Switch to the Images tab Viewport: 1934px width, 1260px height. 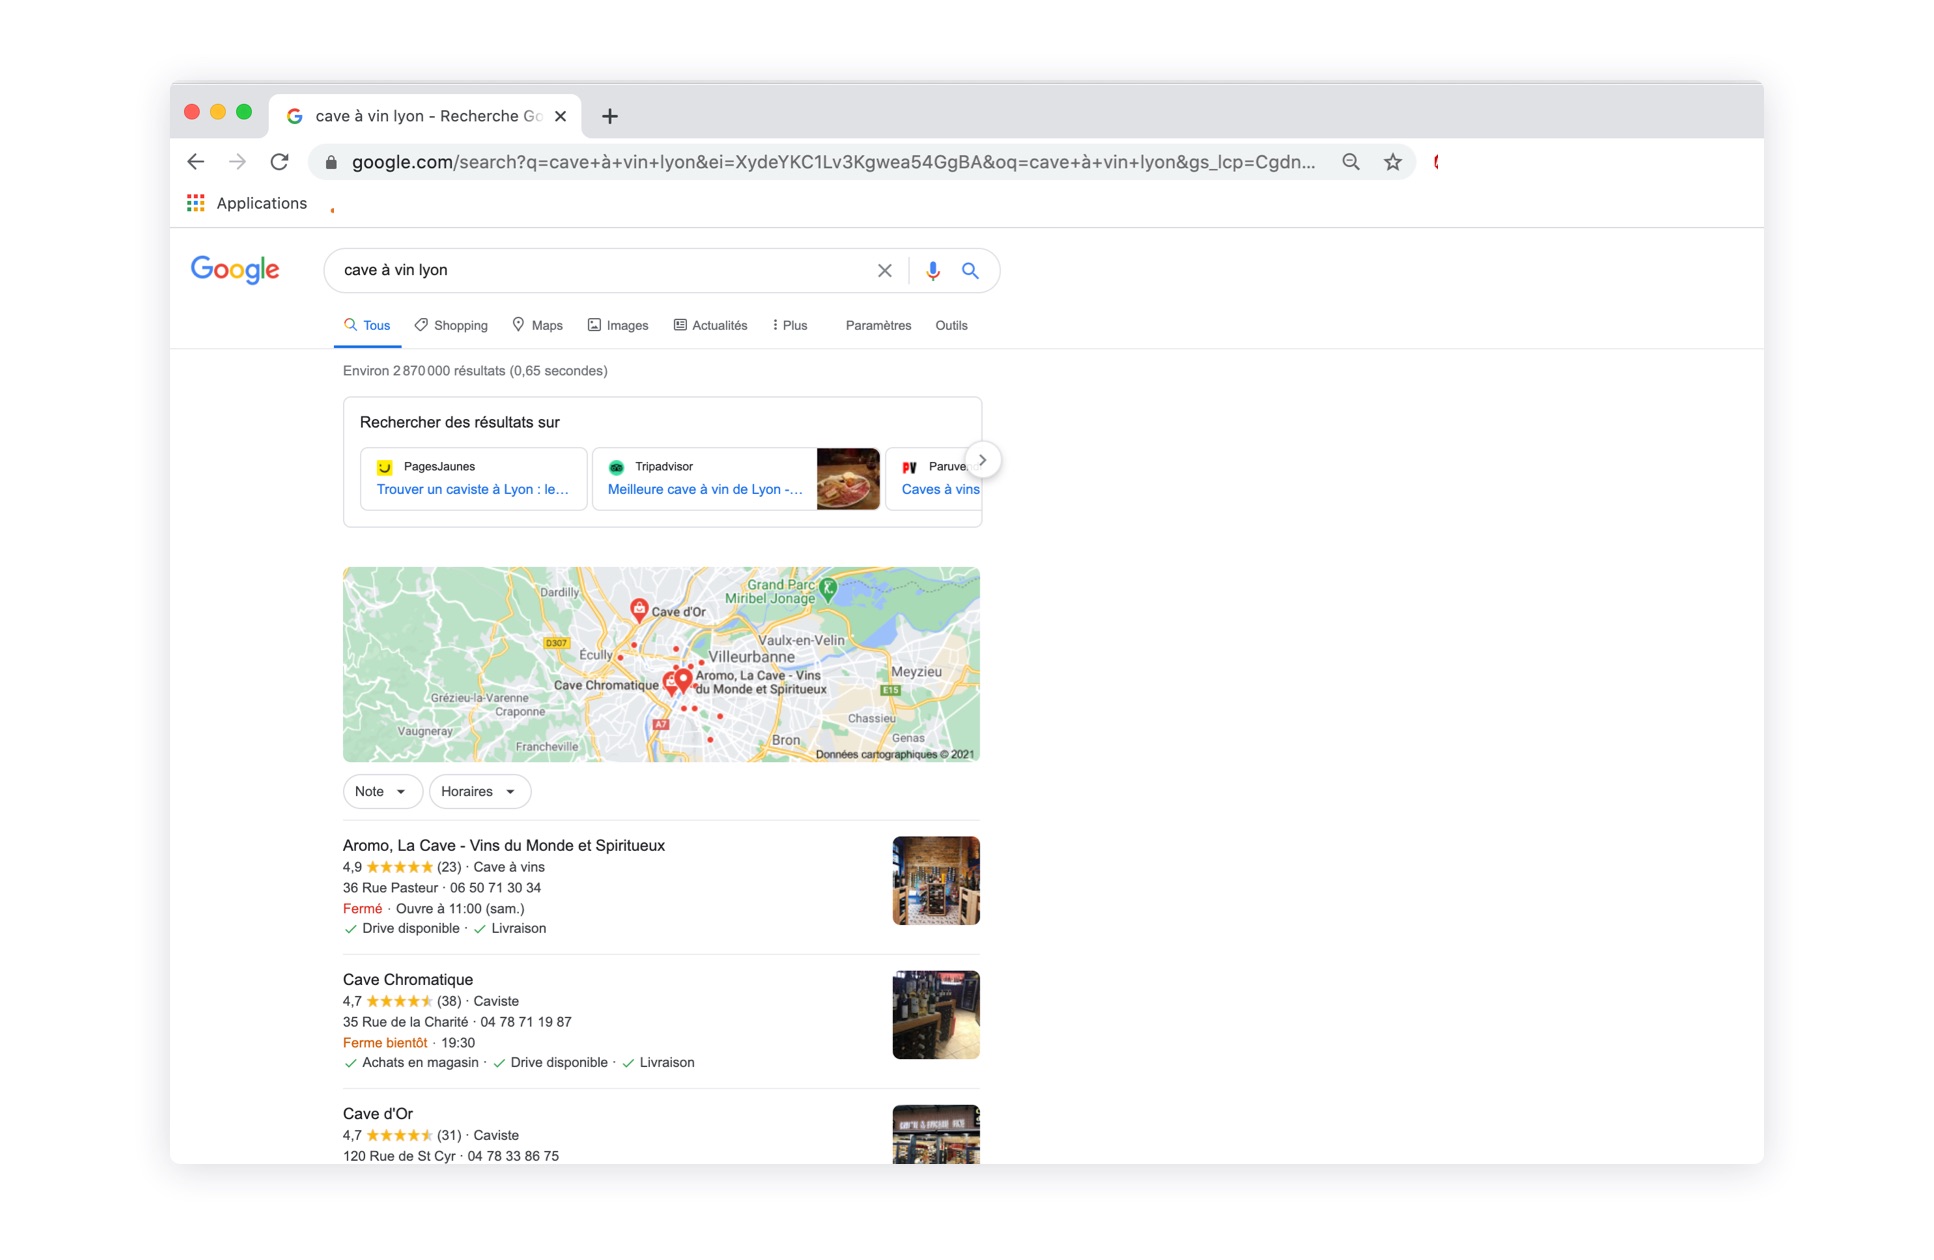pyautogui.click(x=618, y=325)
